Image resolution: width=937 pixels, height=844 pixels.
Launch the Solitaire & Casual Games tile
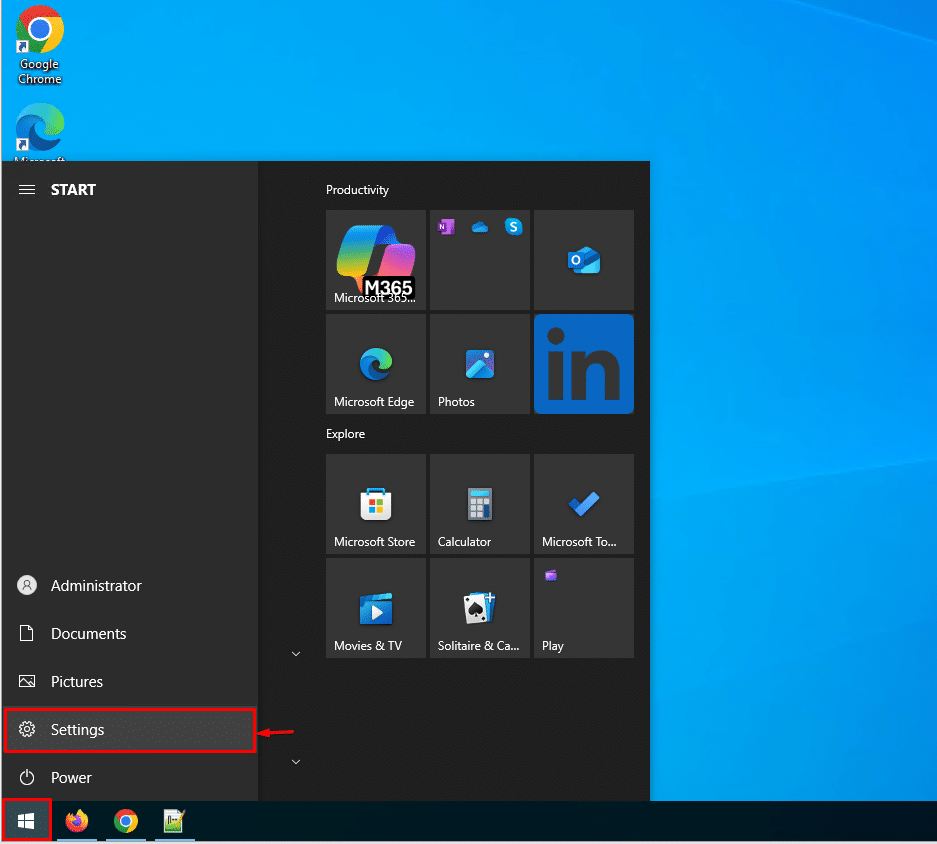480,608
